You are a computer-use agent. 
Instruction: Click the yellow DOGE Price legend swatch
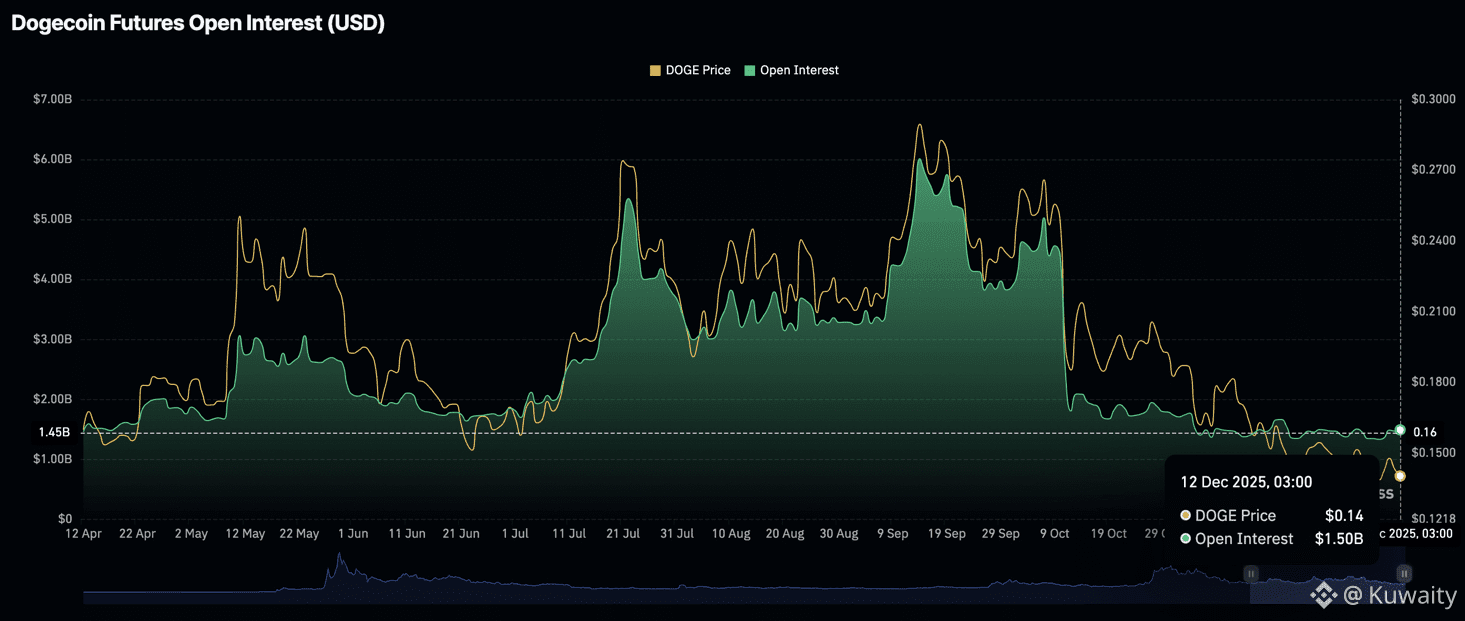(655, 71)
